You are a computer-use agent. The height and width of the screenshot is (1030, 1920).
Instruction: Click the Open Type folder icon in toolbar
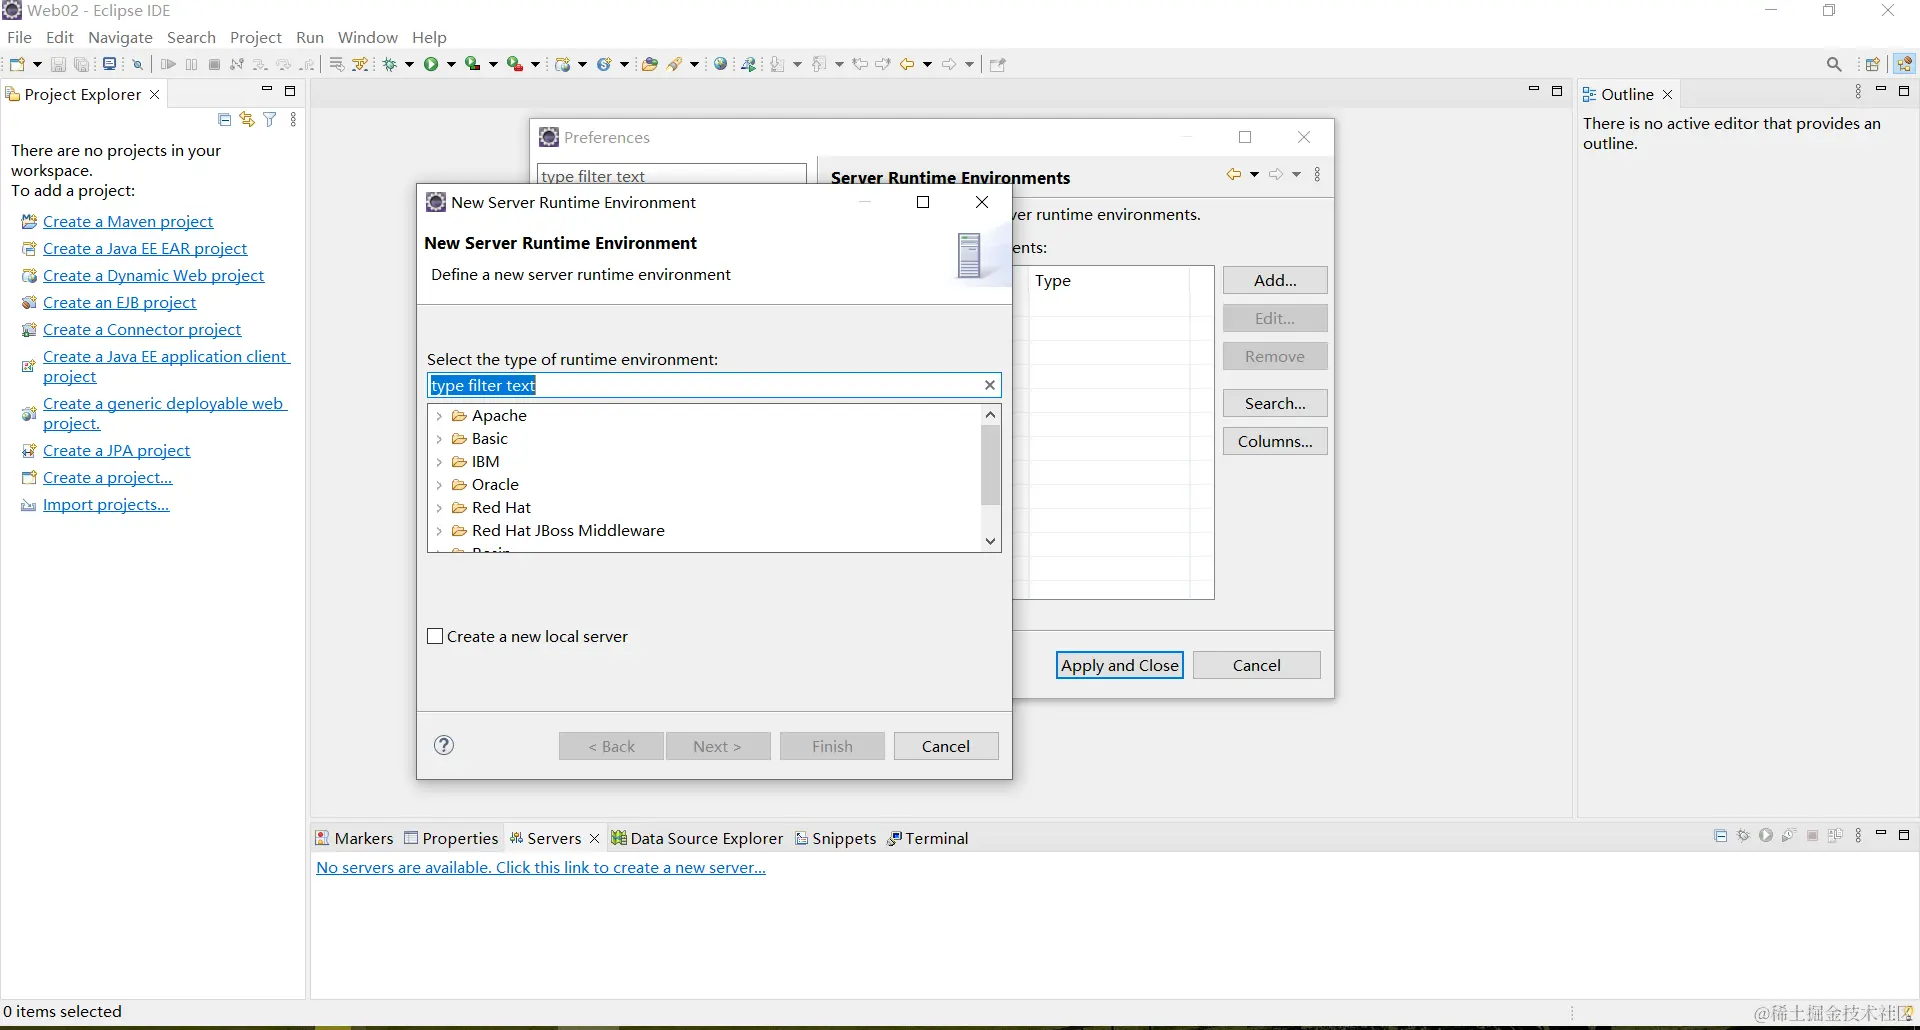click(649, 64)
